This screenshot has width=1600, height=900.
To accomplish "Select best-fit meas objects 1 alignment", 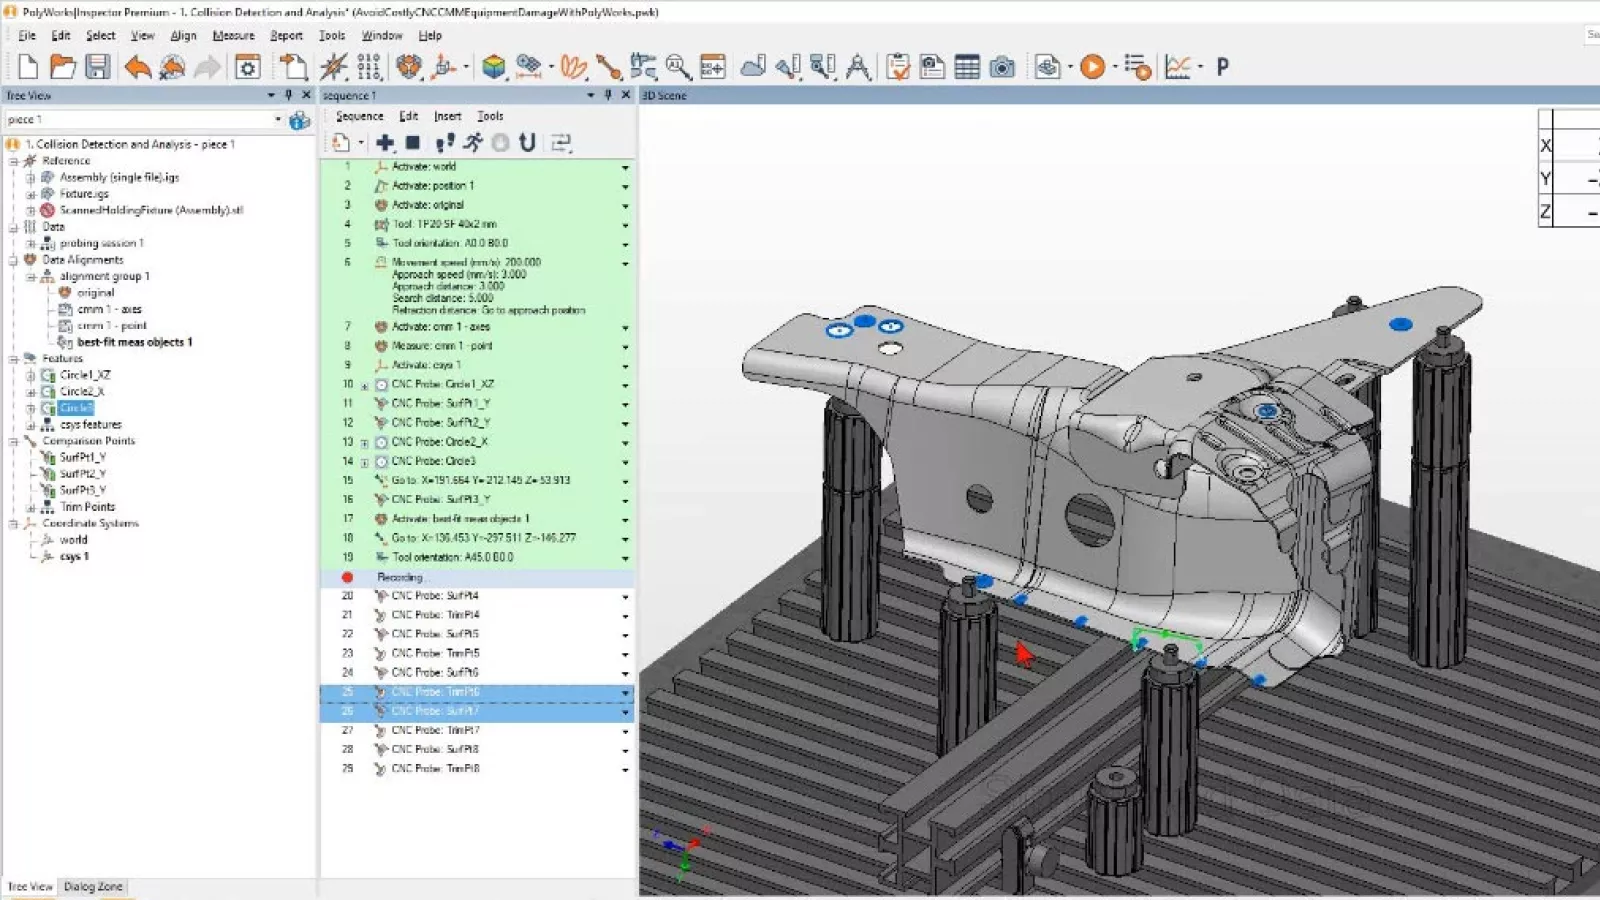I will (x=134, y=342).
